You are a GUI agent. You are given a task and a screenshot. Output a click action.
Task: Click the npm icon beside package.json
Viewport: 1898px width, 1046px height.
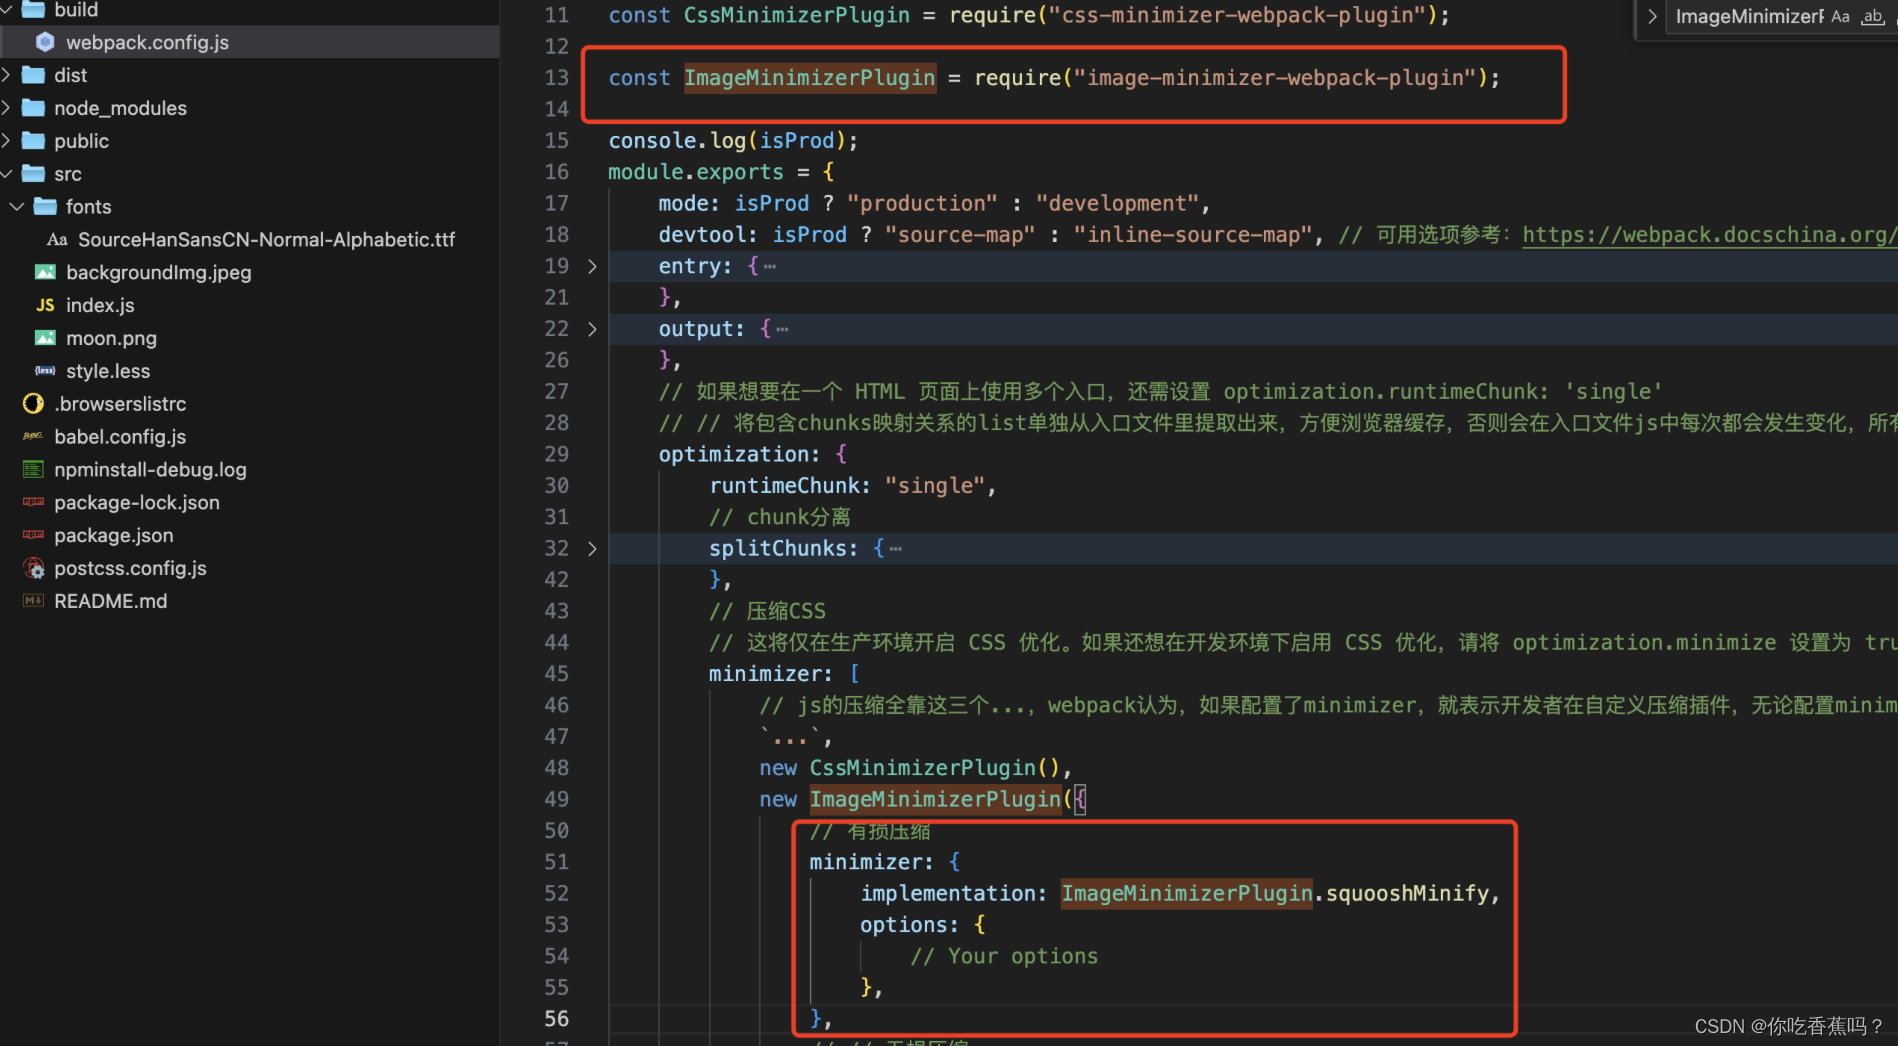click(33, 536)
